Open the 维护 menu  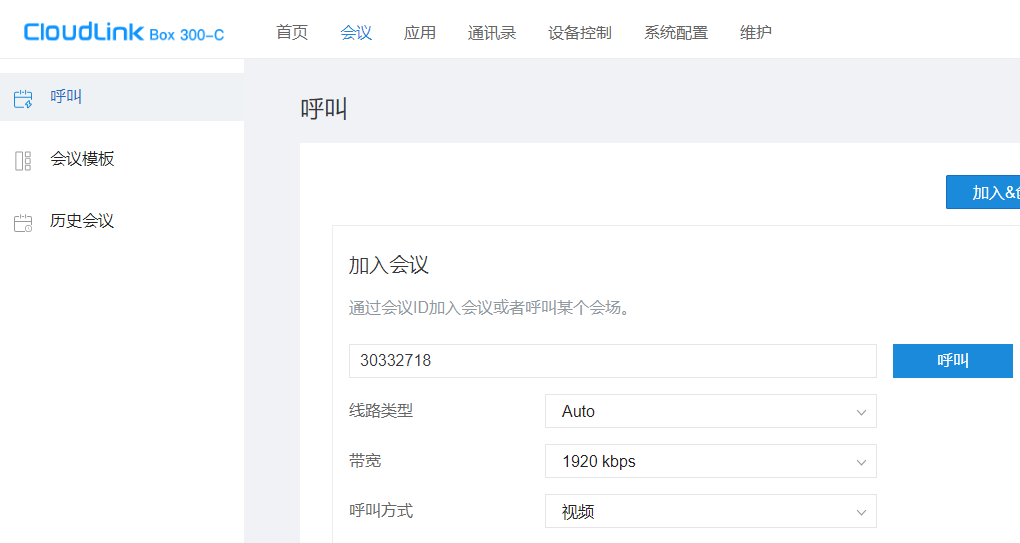756,33
